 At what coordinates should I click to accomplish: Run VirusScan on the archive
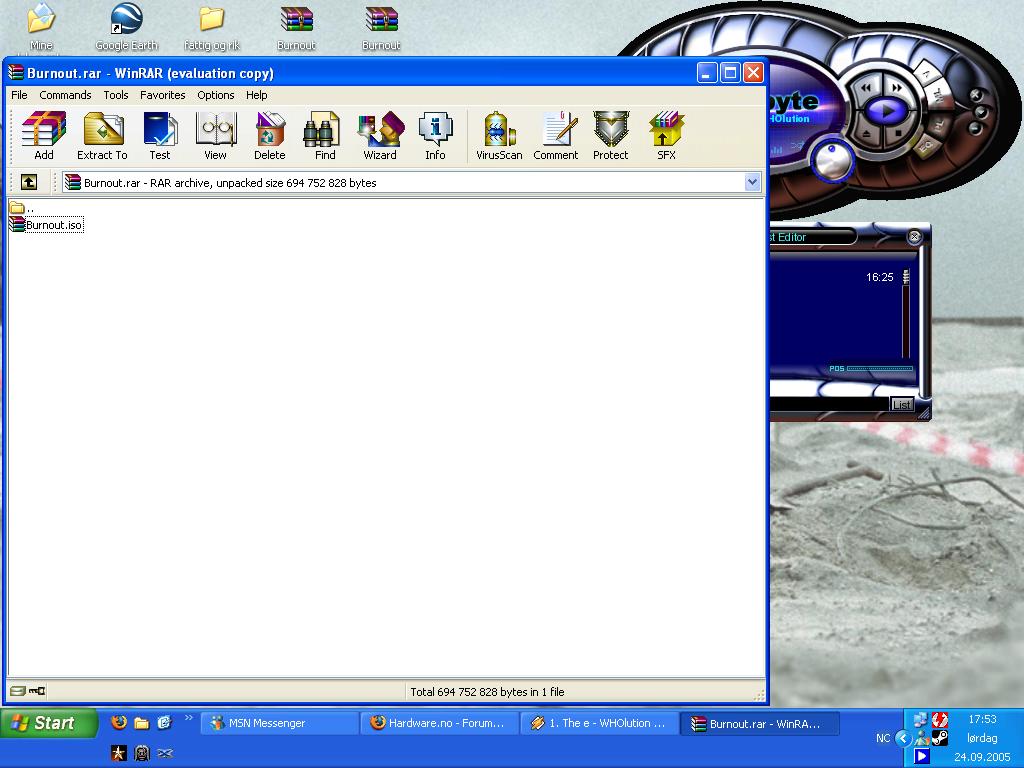click(499, 136)
